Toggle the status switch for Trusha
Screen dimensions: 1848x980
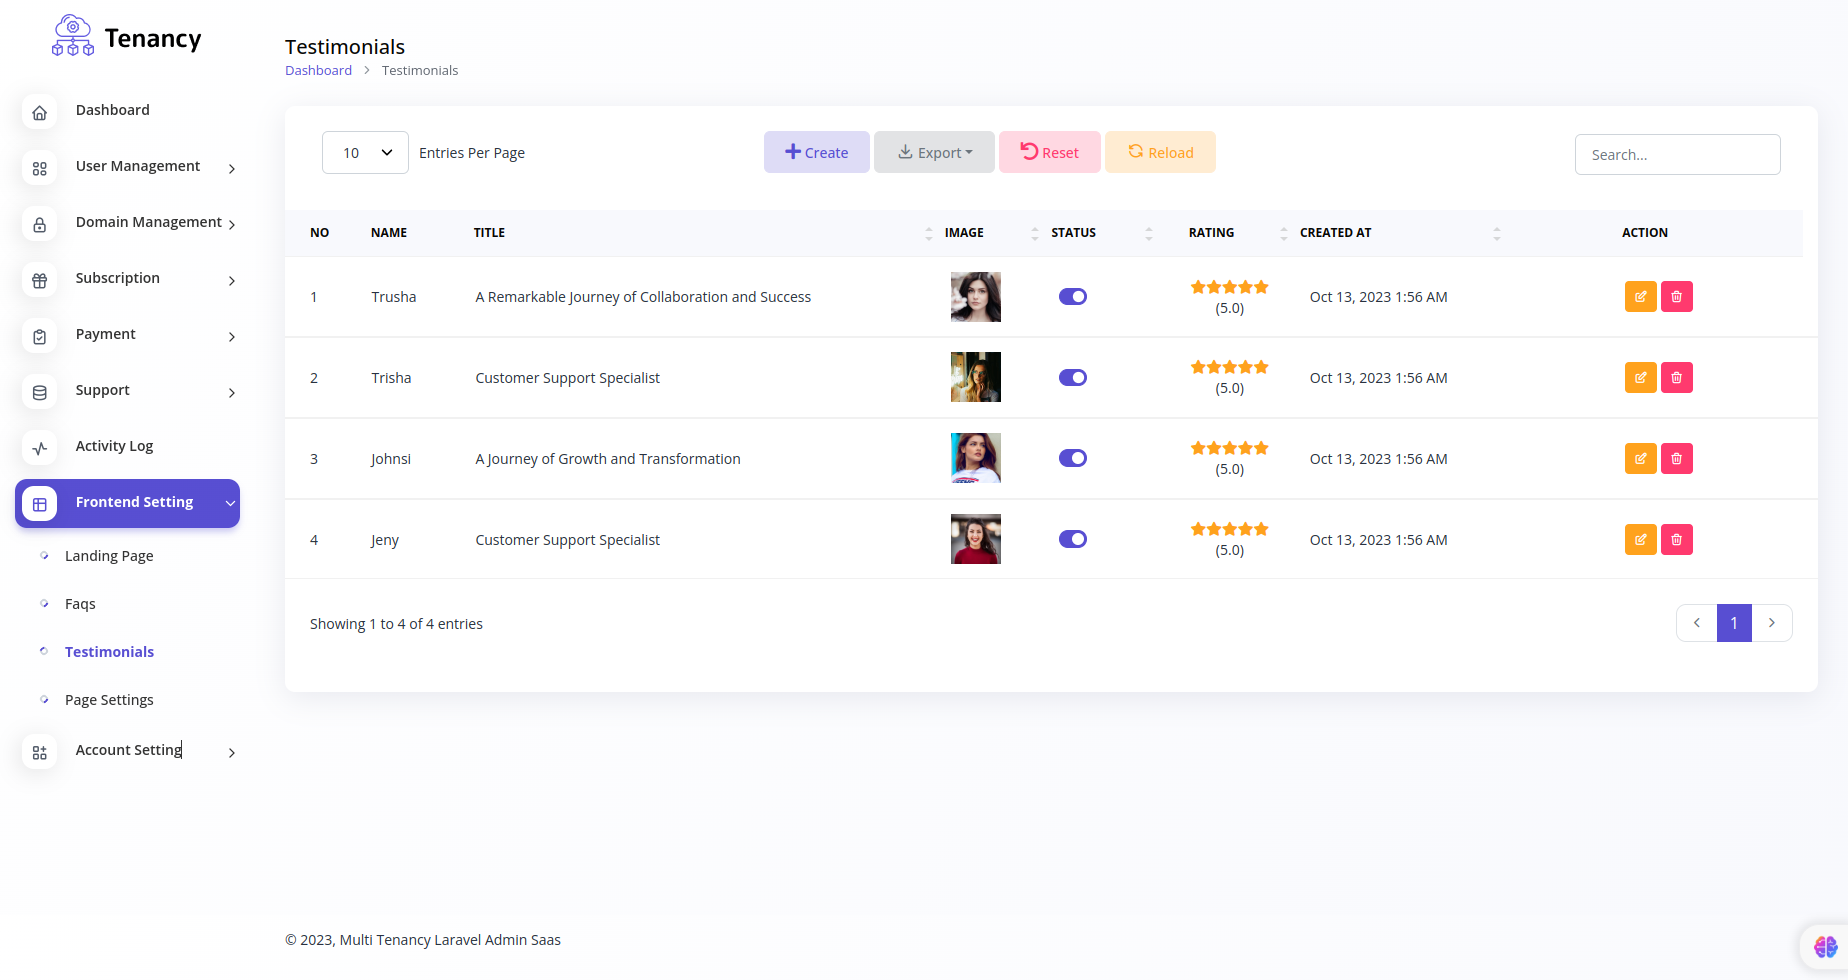pyautogui.click(x=1072, y=296)
